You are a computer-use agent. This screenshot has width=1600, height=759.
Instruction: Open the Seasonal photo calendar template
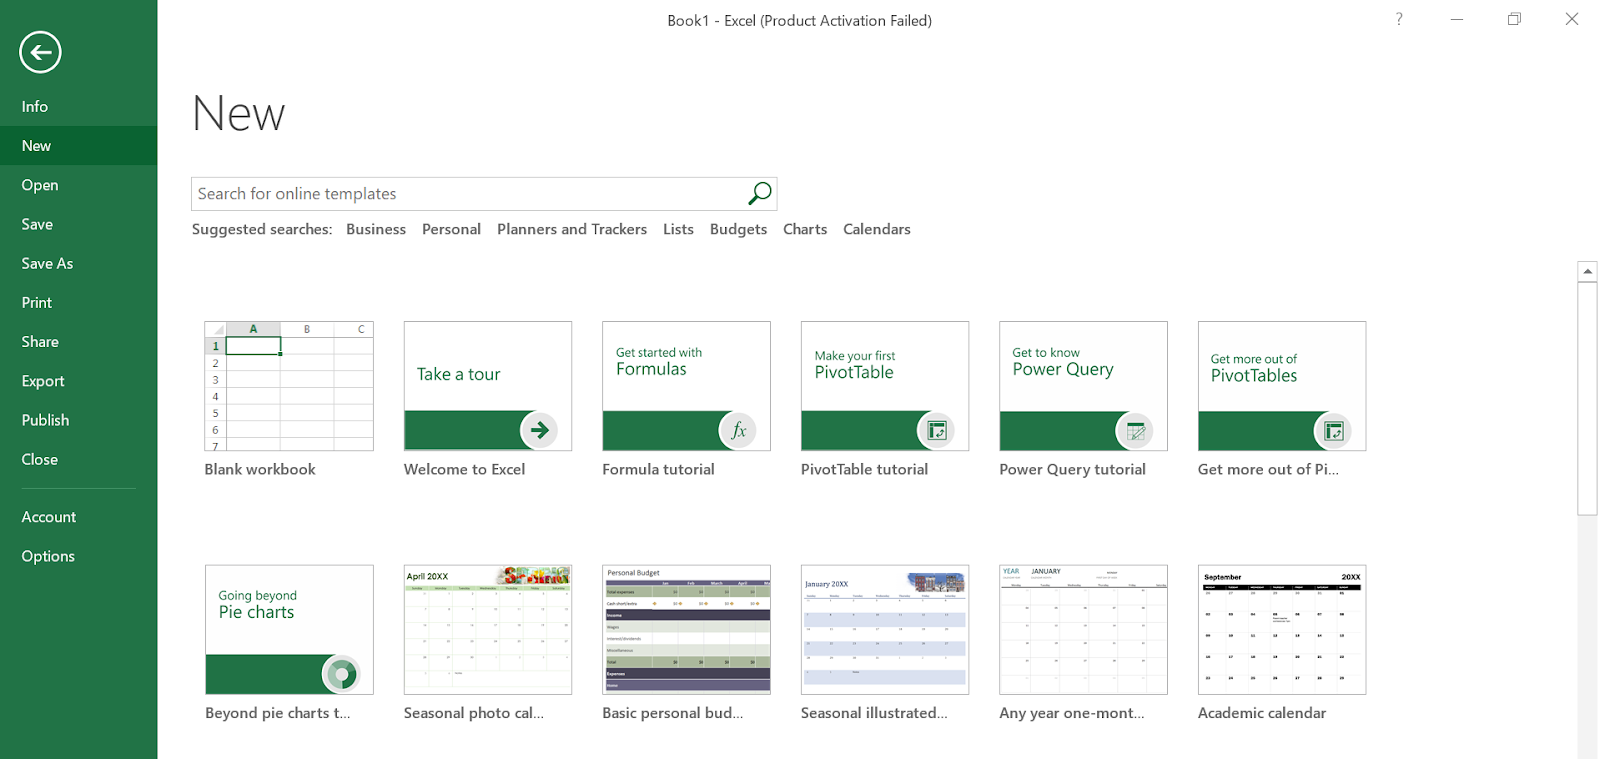point(488,630)
